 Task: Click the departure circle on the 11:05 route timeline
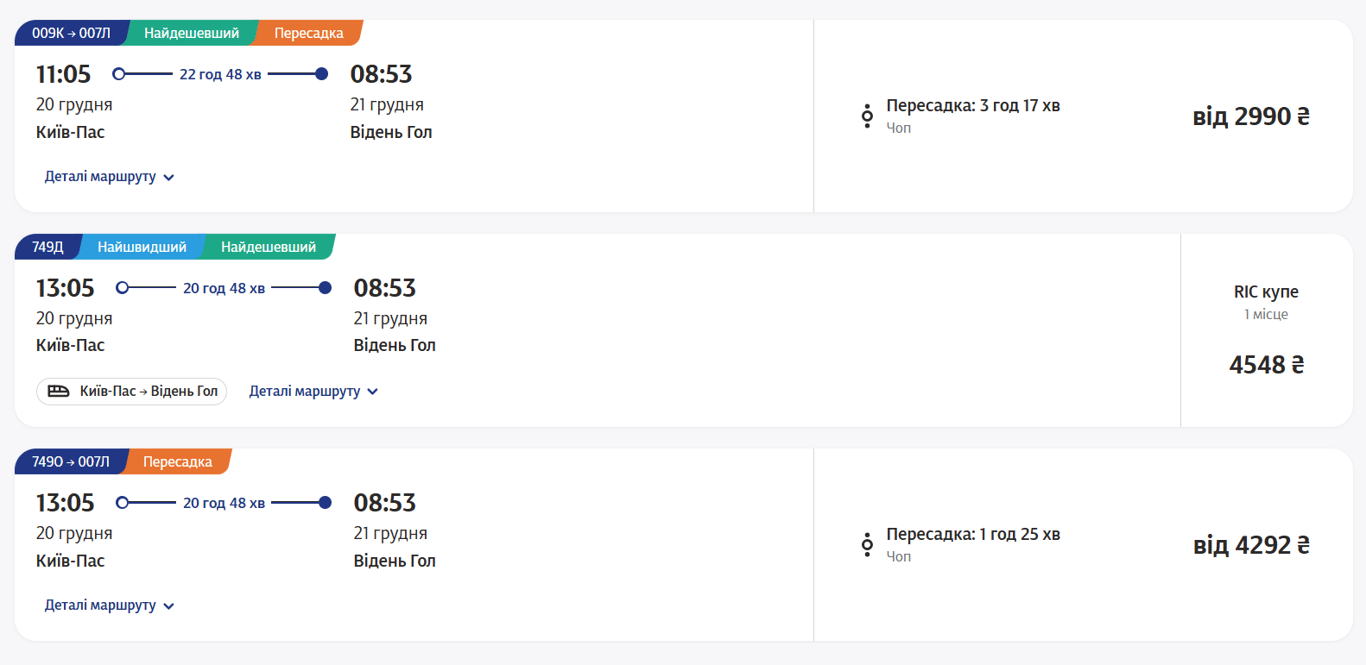(x=120, y=73)
